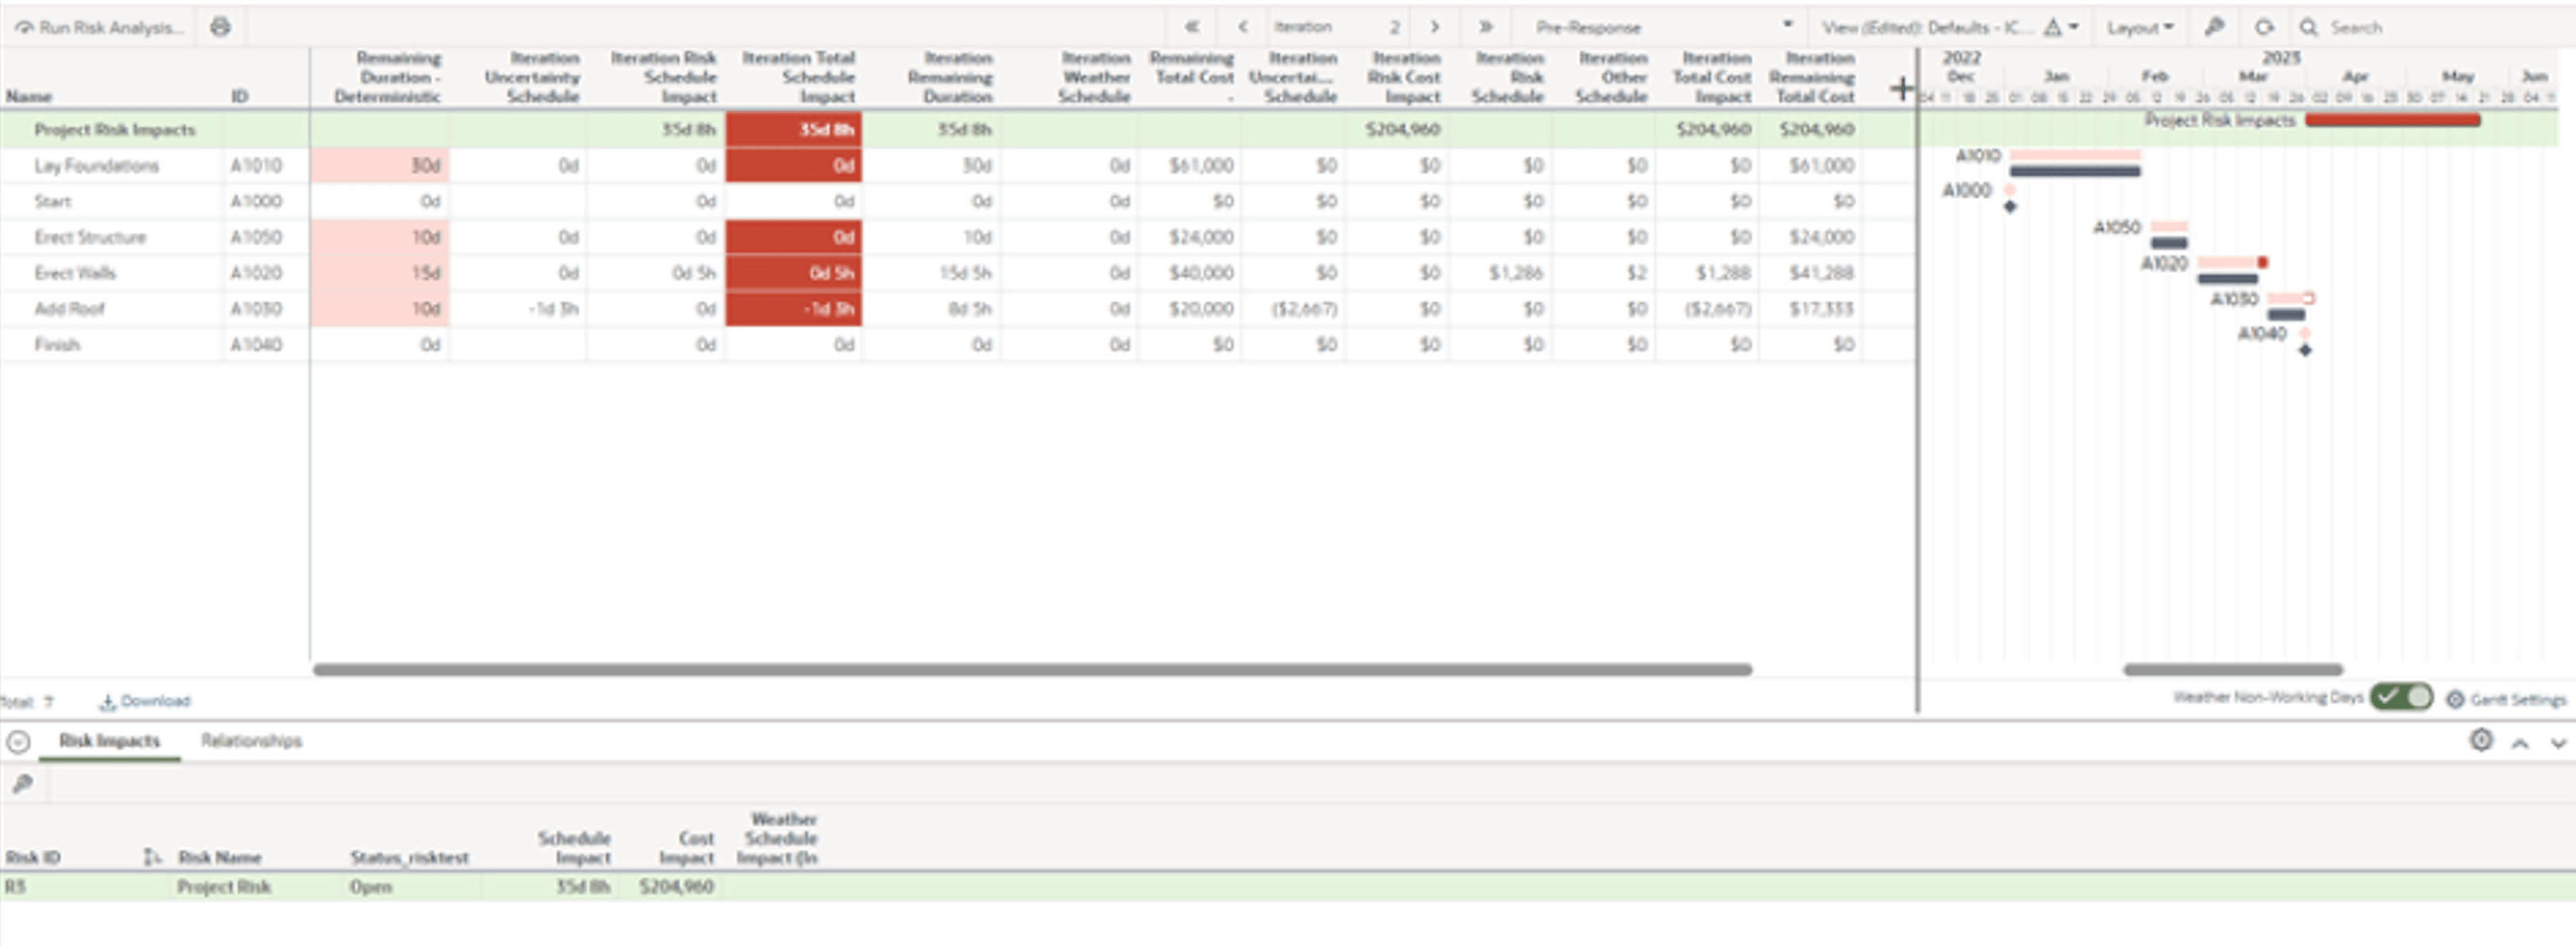Switch to Risk Impacts tab

coord(109,741)
